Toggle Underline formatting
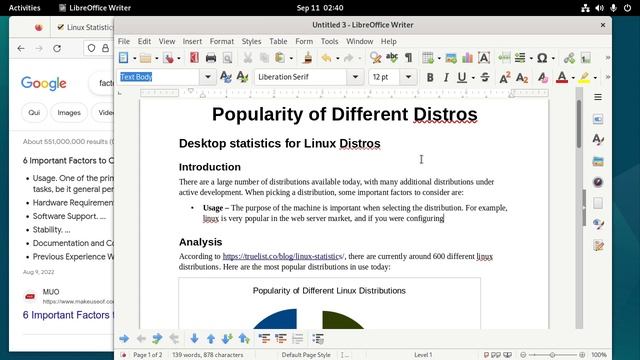 462,77
